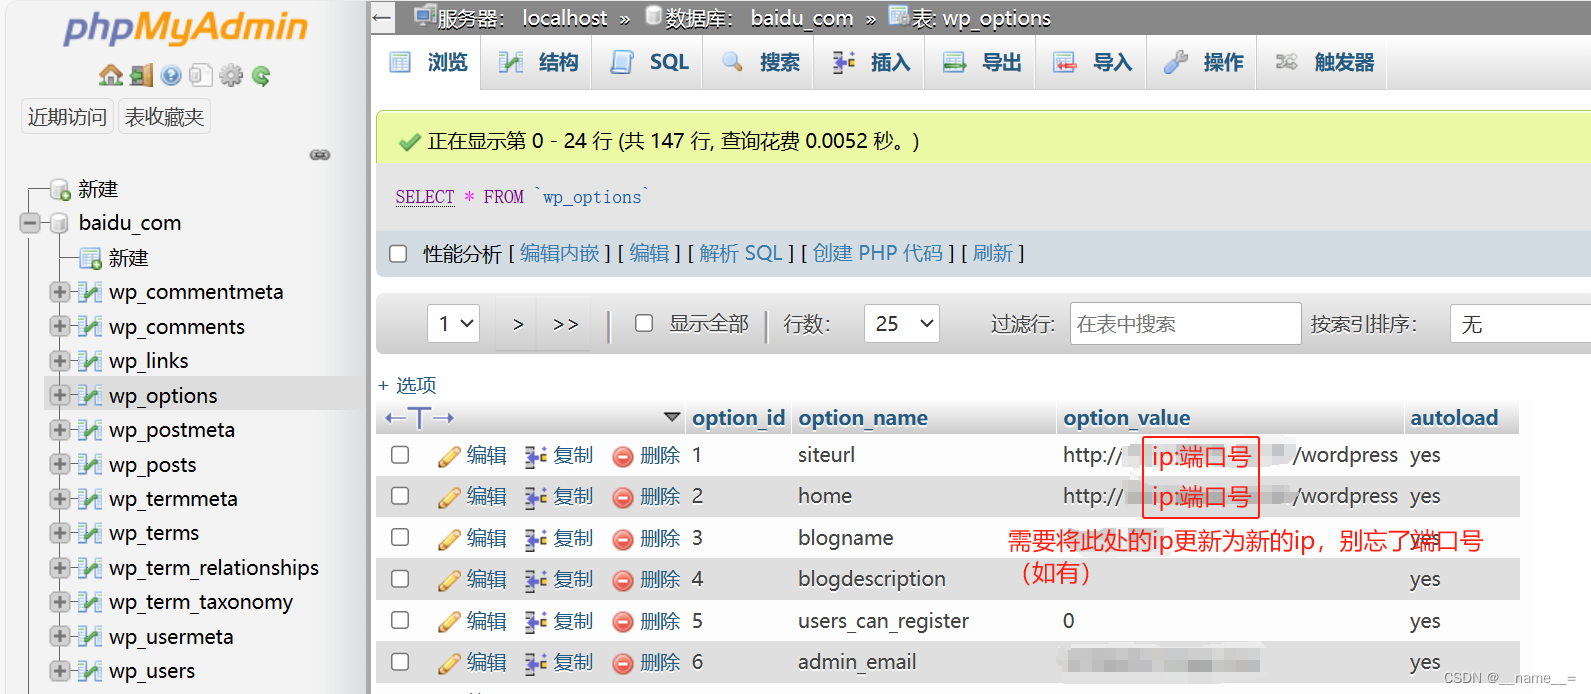The width and height of the screenshot is (1591, 694).
Task: Open the 按索引排序 sort by index dropdown
Action: click(1520, 323)
